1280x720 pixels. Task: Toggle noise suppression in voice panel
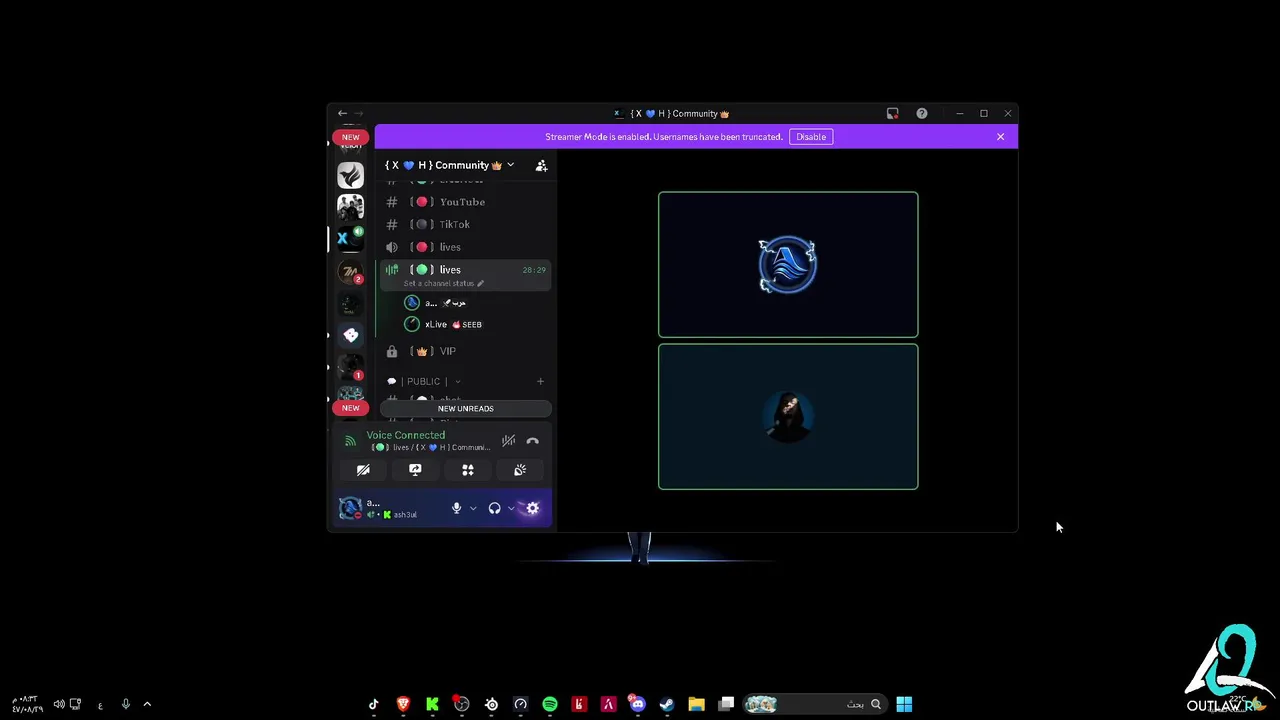(508, 441)
